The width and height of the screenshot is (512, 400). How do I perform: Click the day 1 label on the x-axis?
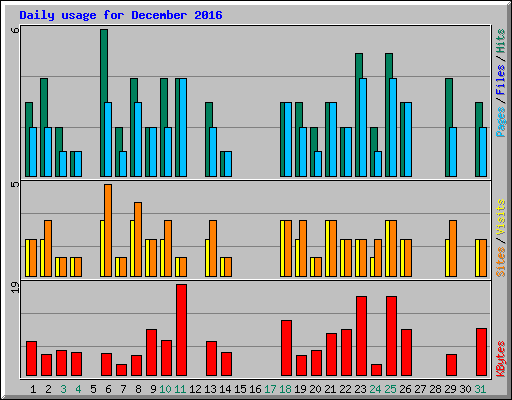click(33, 389)
